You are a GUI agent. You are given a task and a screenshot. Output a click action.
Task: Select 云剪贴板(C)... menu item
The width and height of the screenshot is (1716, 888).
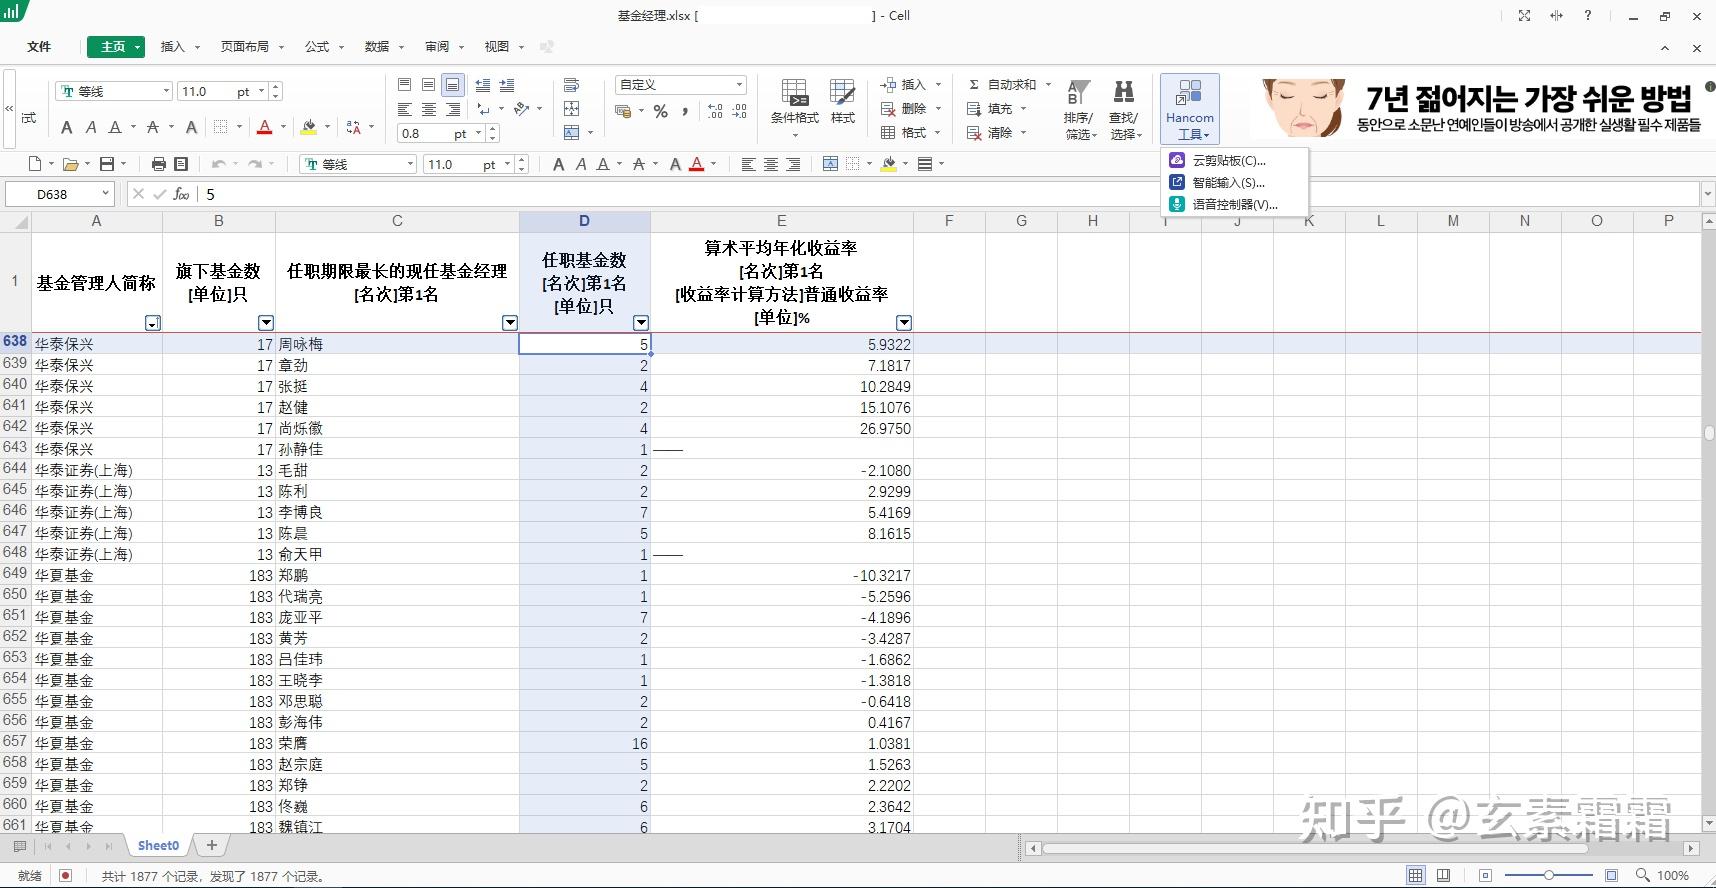click(x=1235, y=160)
